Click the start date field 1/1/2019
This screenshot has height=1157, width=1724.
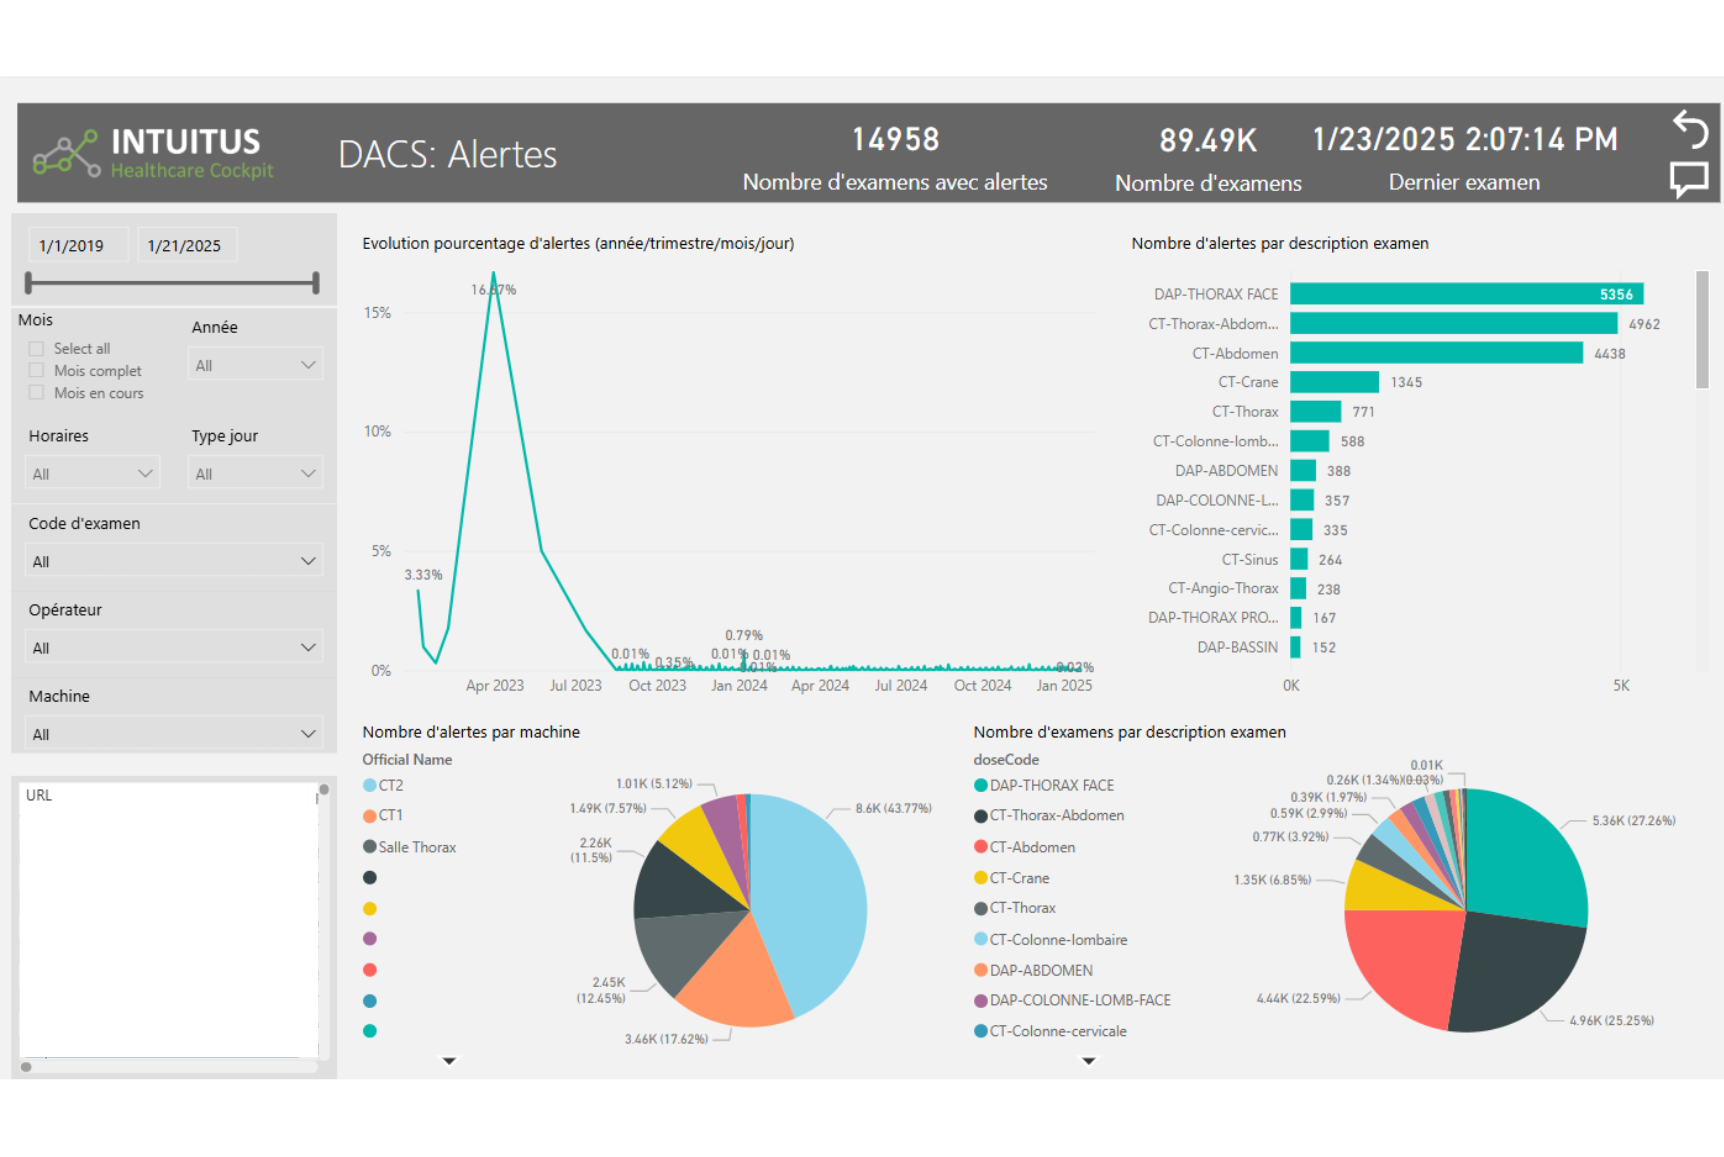click(72, 246)
